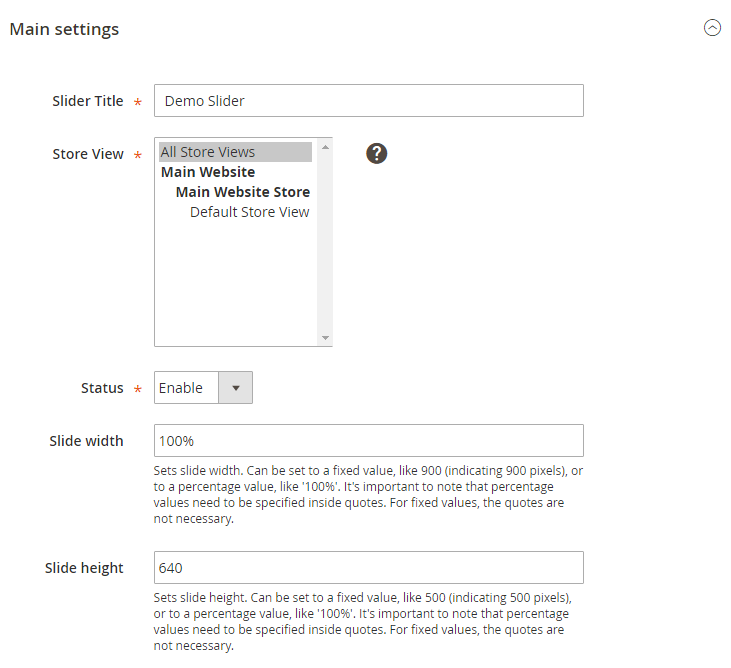
Task: Open the Status dropdown arrow
Action: 235,387
